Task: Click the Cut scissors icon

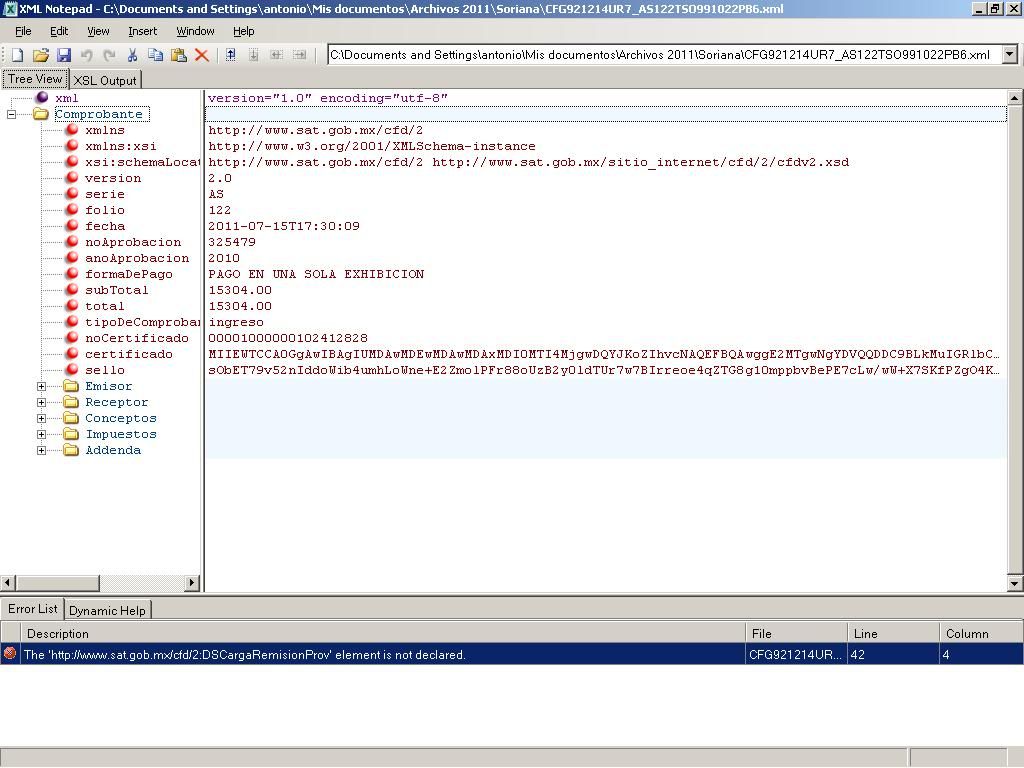Action: (132, 55)
